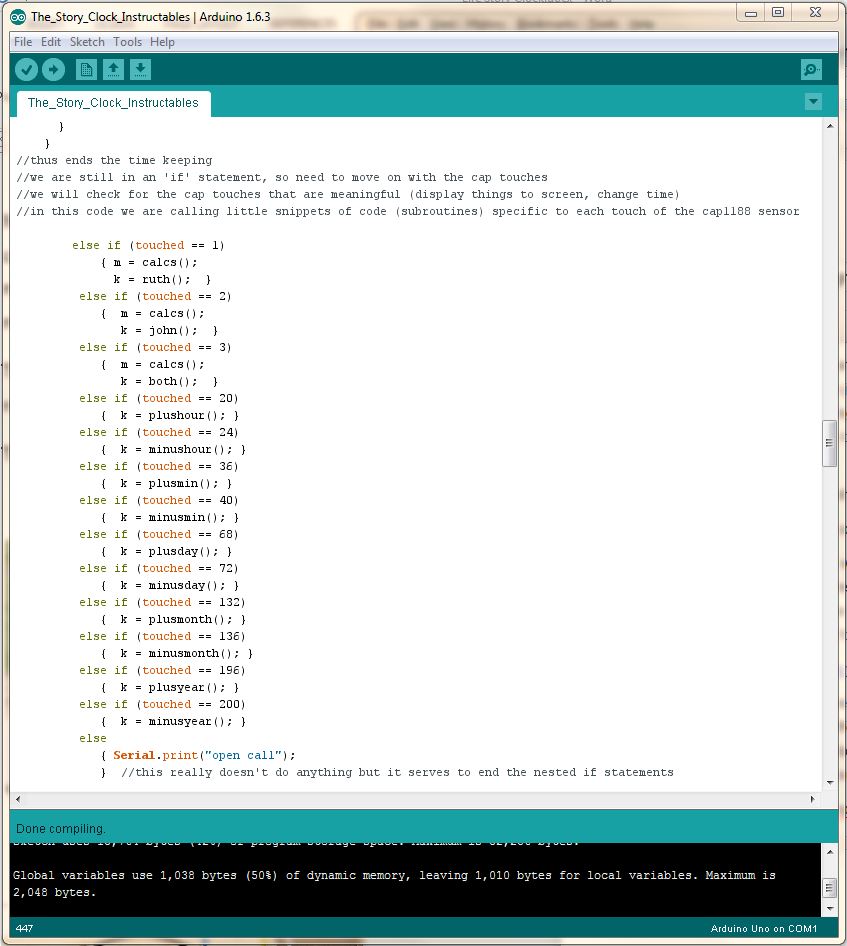Click the Verify sketch checkmark button

click(x=26, y=70)
